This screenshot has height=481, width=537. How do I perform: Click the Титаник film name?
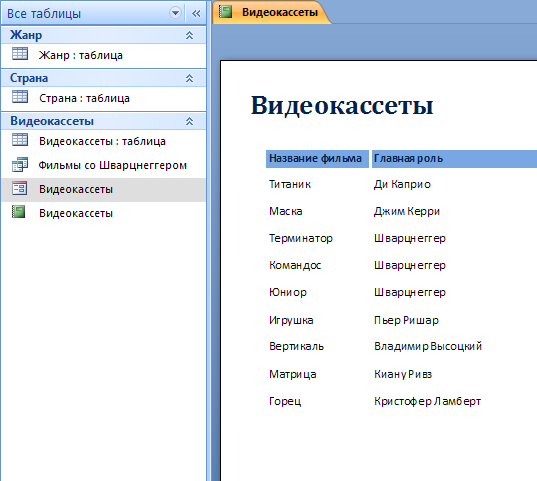[x=290, y=184]
